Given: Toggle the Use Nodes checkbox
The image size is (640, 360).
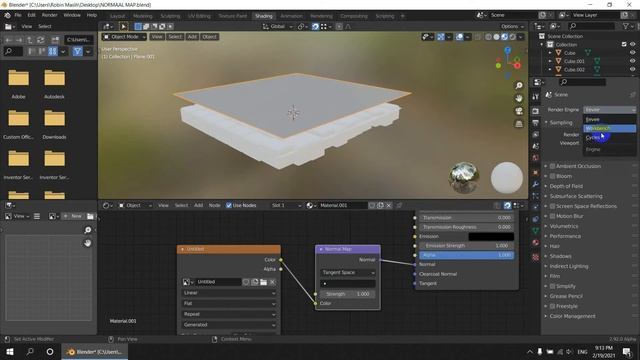Looking at the screenshot, I should coord(229,205).
